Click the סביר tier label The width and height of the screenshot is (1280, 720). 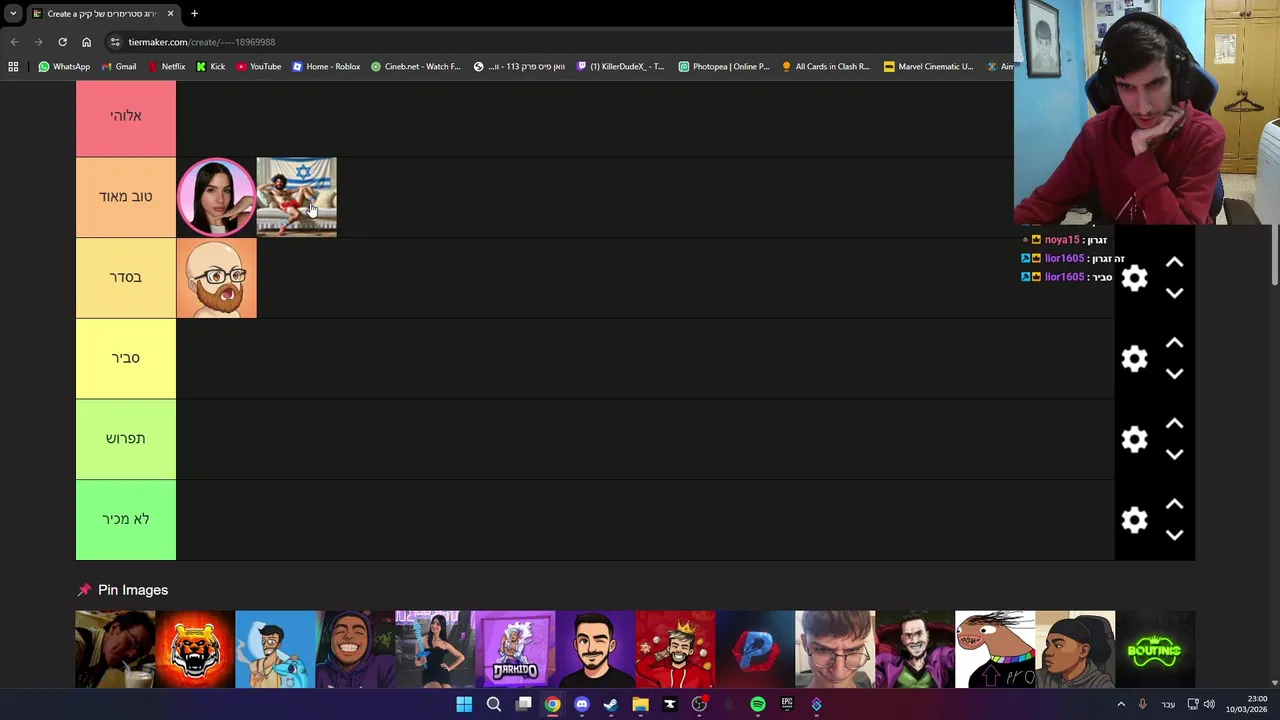[126, 358]
